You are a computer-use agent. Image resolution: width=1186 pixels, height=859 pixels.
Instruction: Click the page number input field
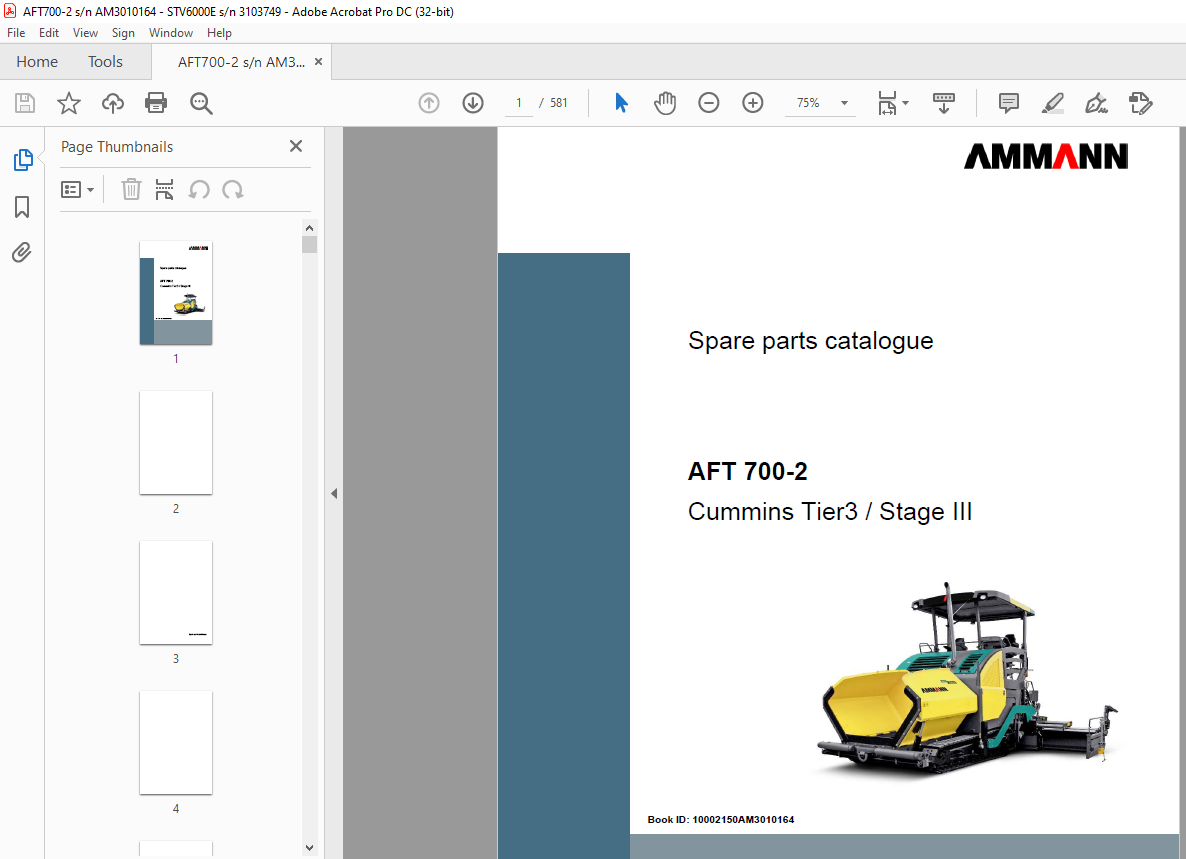coord(519,103)
